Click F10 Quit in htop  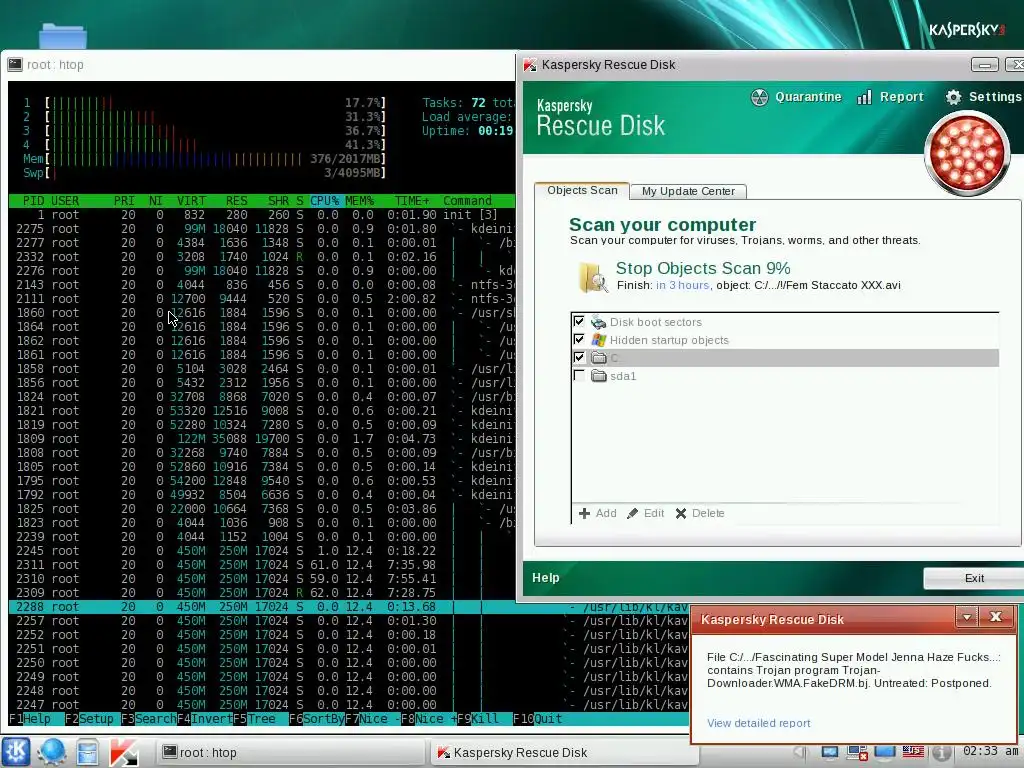pos(537,718)
